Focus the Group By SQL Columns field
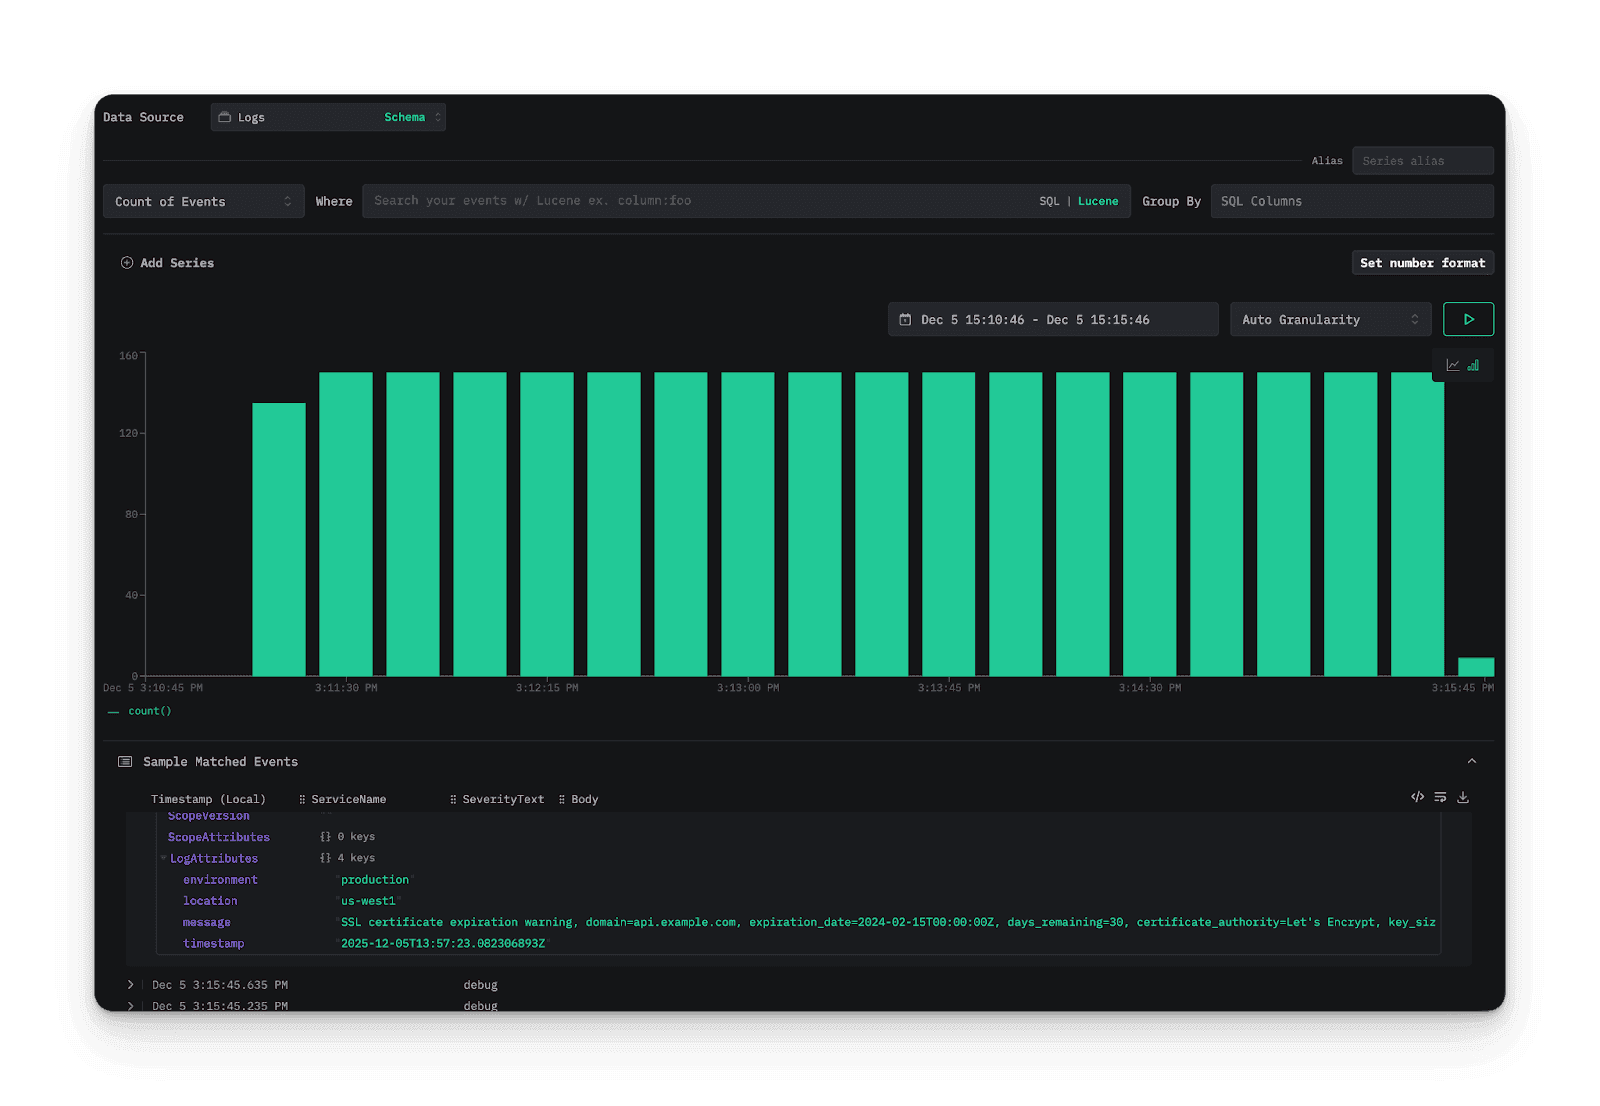1600x1106 pixels. [x=1352, y=201]
